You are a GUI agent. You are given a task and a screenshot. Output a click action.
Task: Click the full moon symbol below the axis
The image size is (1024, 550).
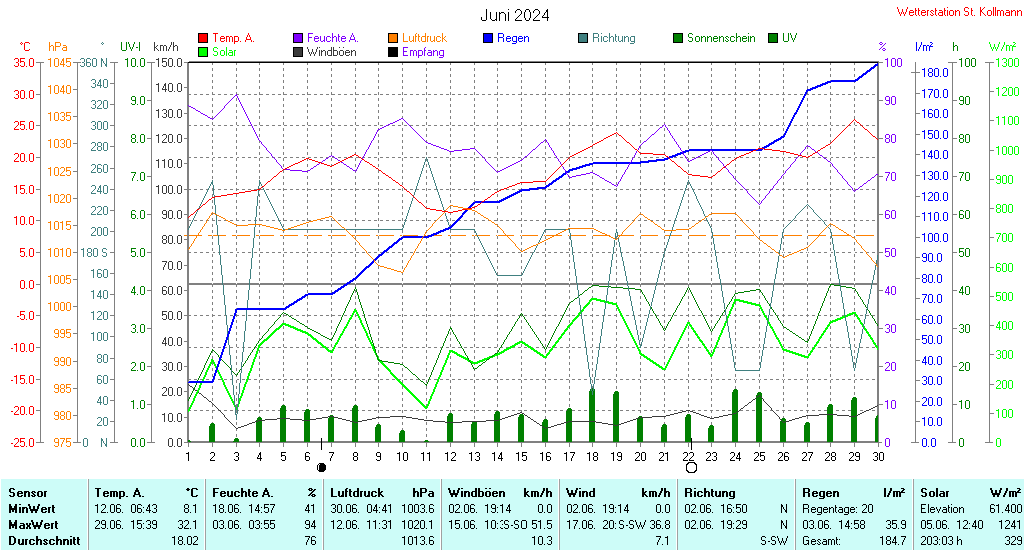691,468
